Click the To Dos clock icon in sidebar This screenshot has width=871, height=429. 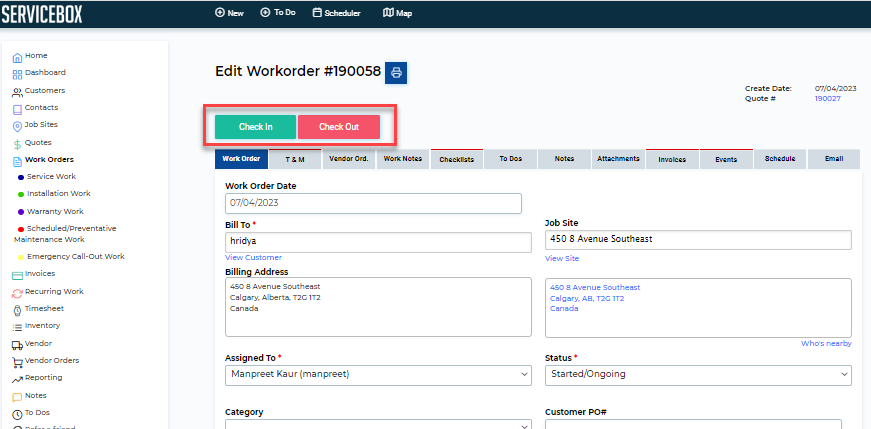pos(17,415)
